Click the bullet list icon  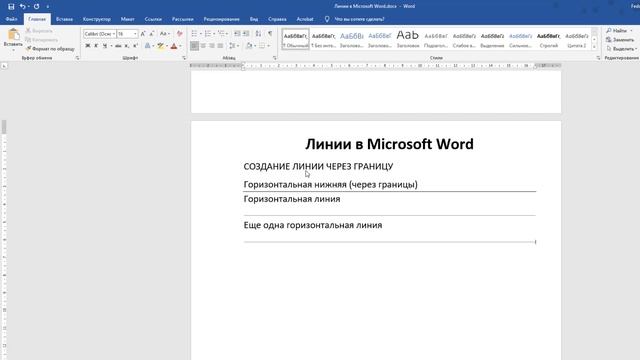[194, 33]
